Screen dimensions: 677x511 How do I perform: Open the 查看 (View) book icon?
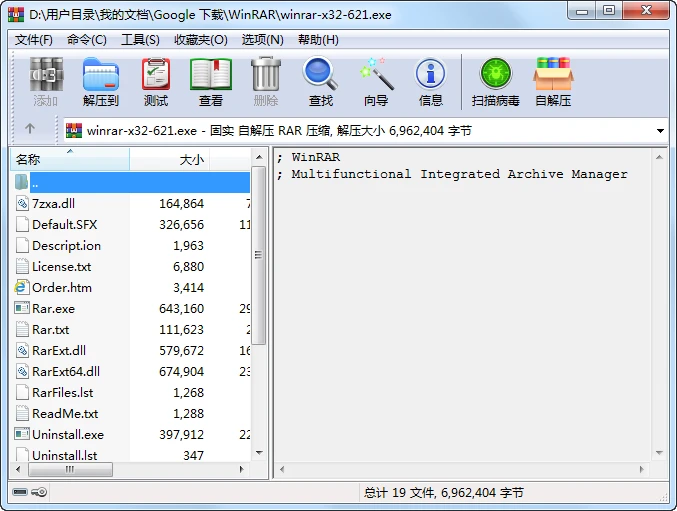[x=211, y=82]
